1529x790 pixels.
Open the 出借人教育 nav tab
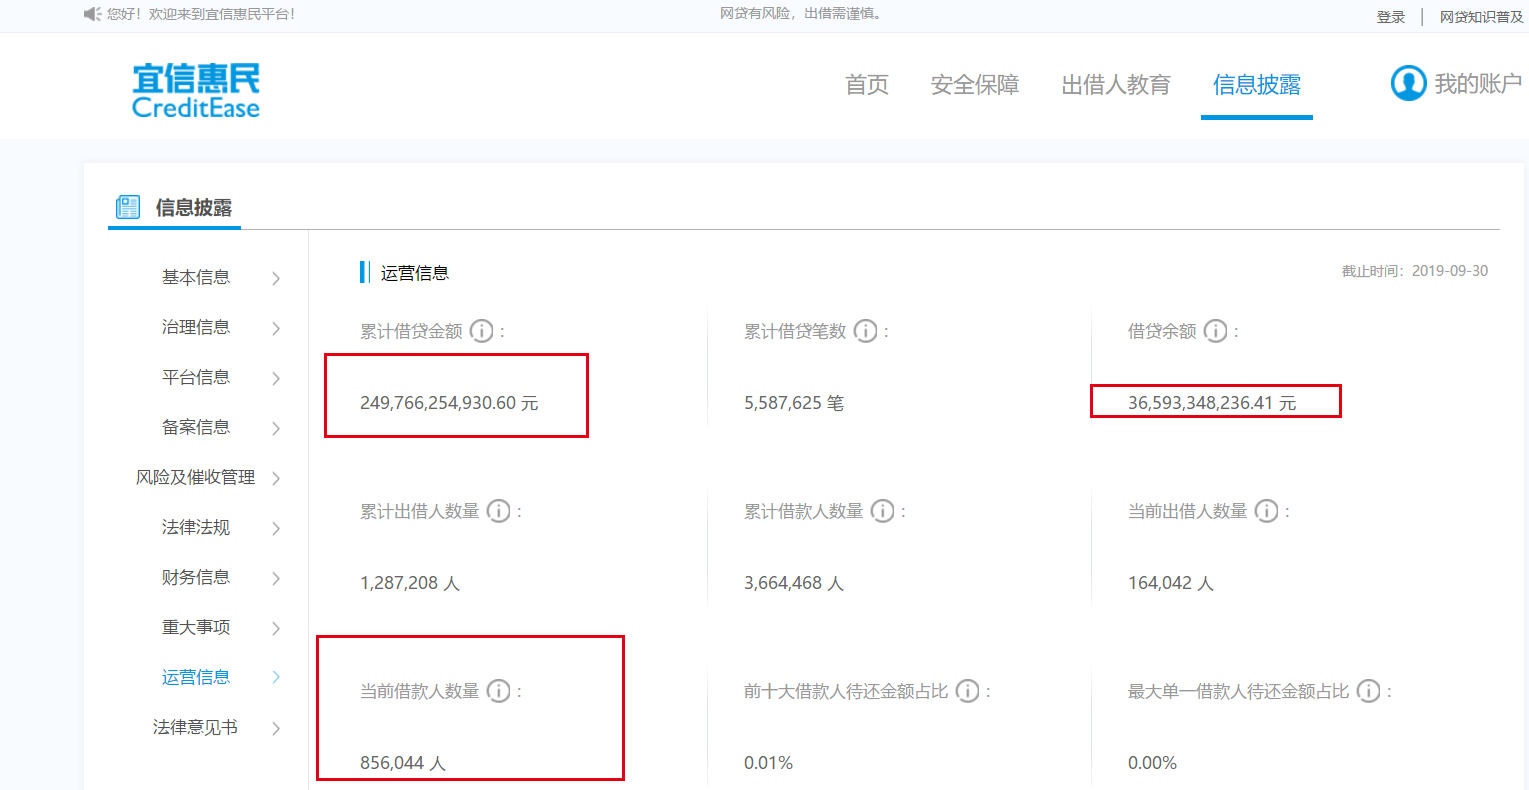click(x=1116, y=85)
